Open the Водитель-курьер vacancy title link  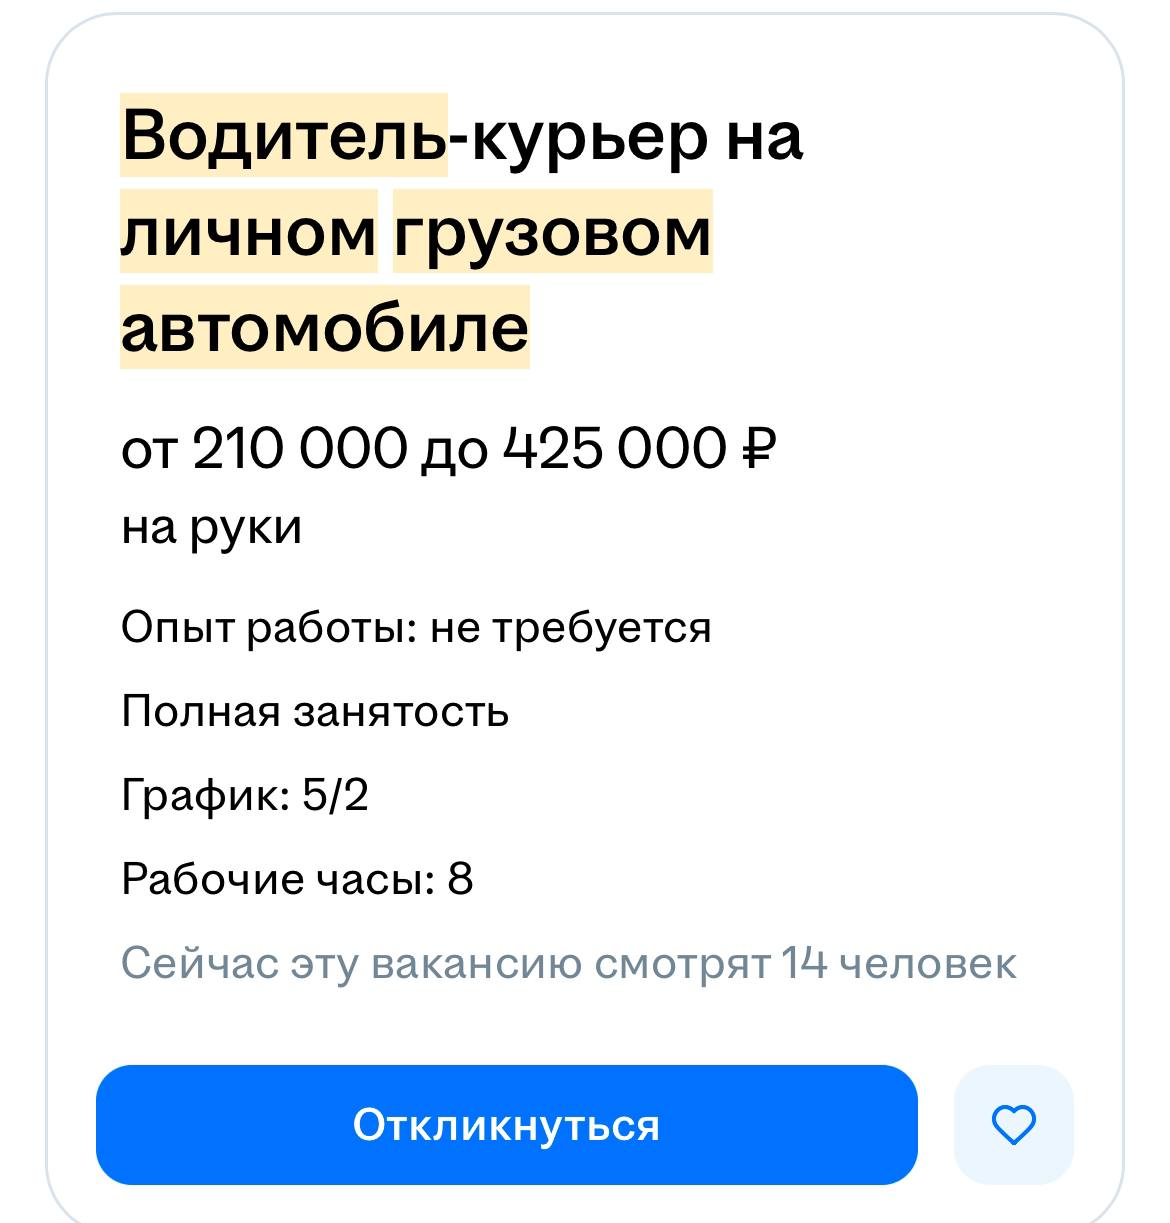click(x=461, y=230)
